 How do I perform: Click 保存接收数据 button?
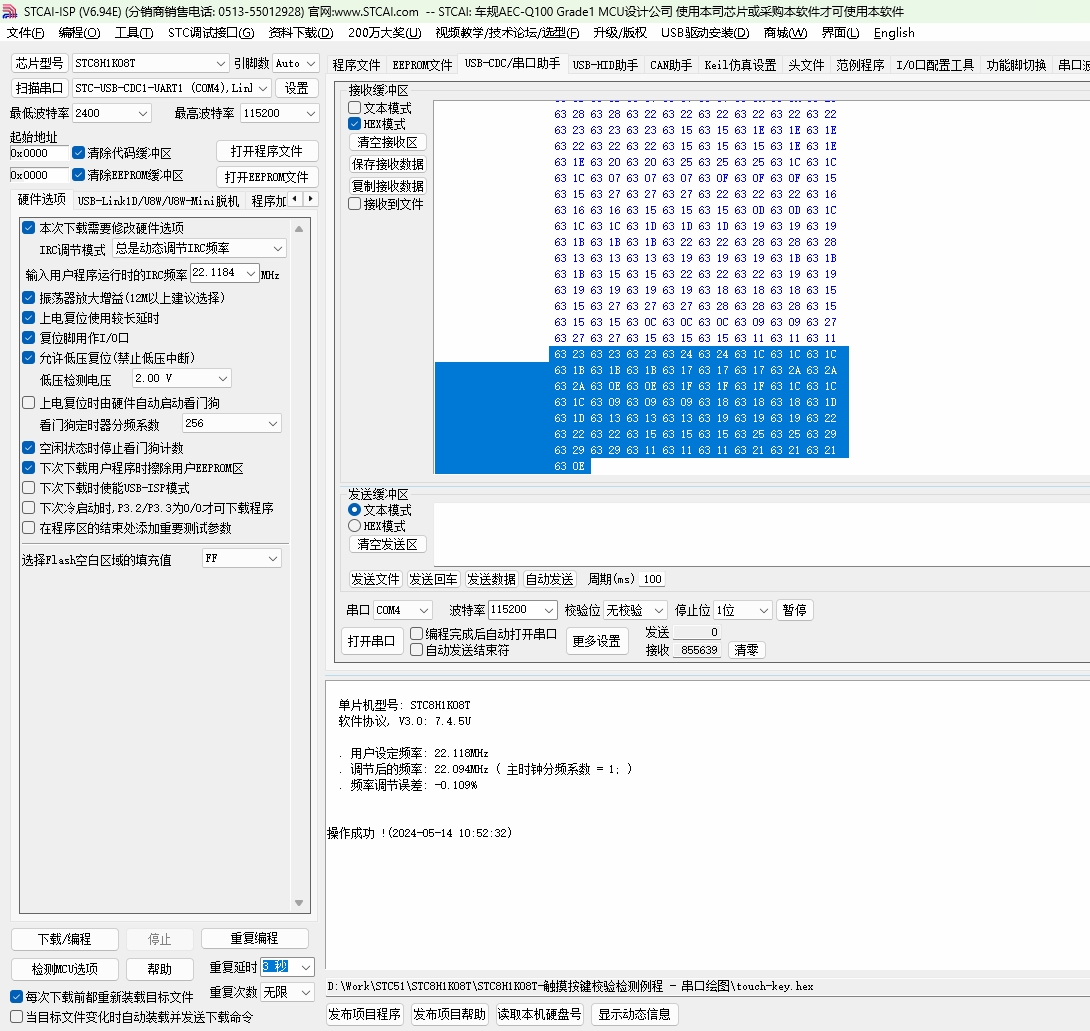click(387, 164)
